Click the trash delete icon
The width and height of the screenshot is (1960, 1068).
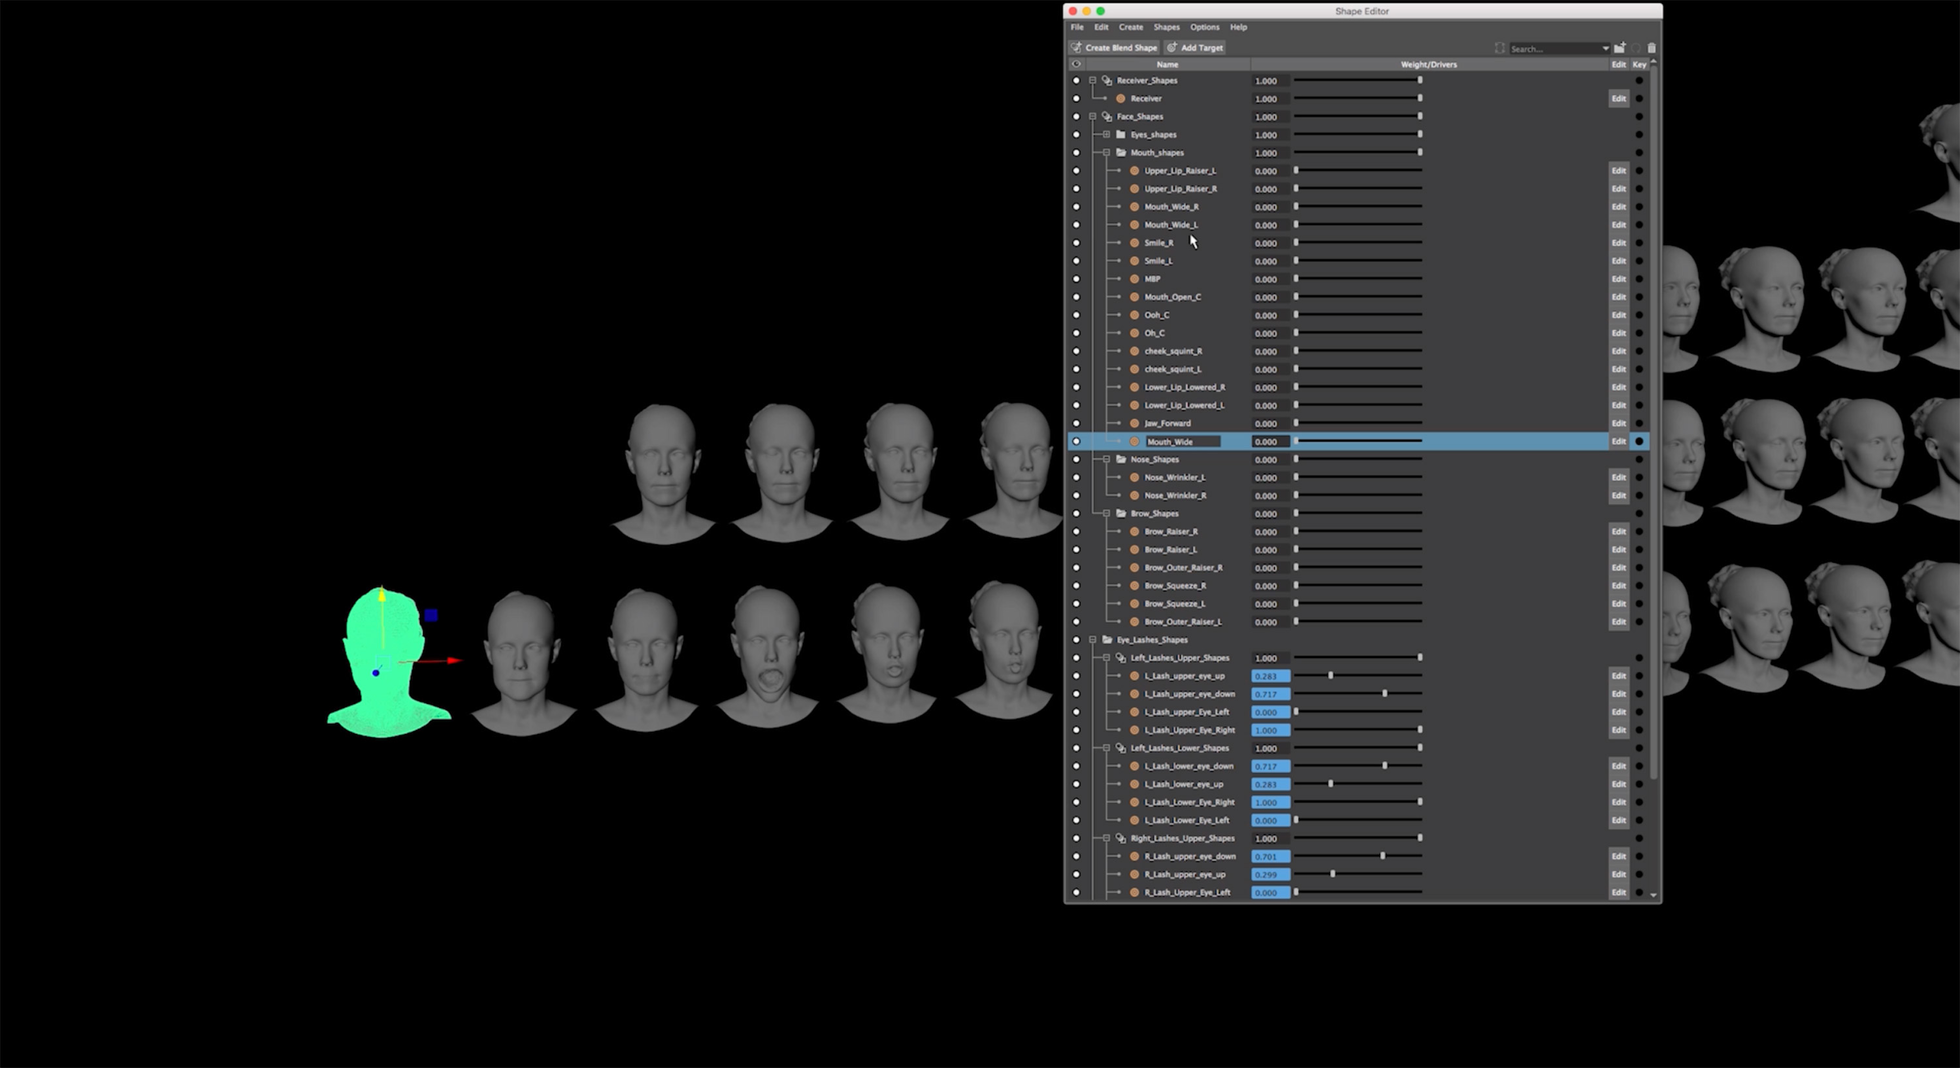click(1651, 48)
